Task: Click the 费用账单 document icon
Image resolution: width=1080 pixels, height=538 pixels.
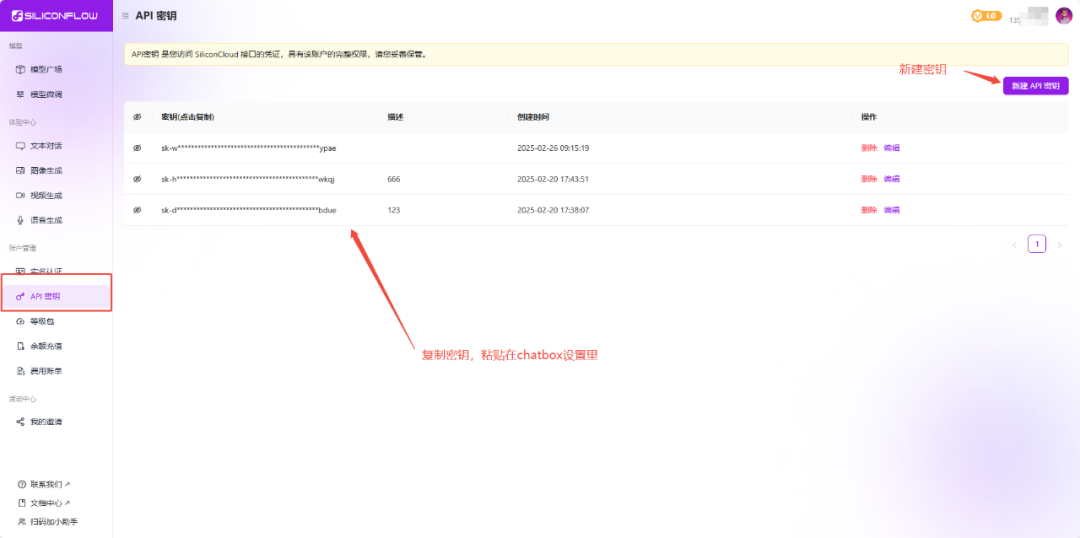Action: pyautogui.click(x=21, y=371)
